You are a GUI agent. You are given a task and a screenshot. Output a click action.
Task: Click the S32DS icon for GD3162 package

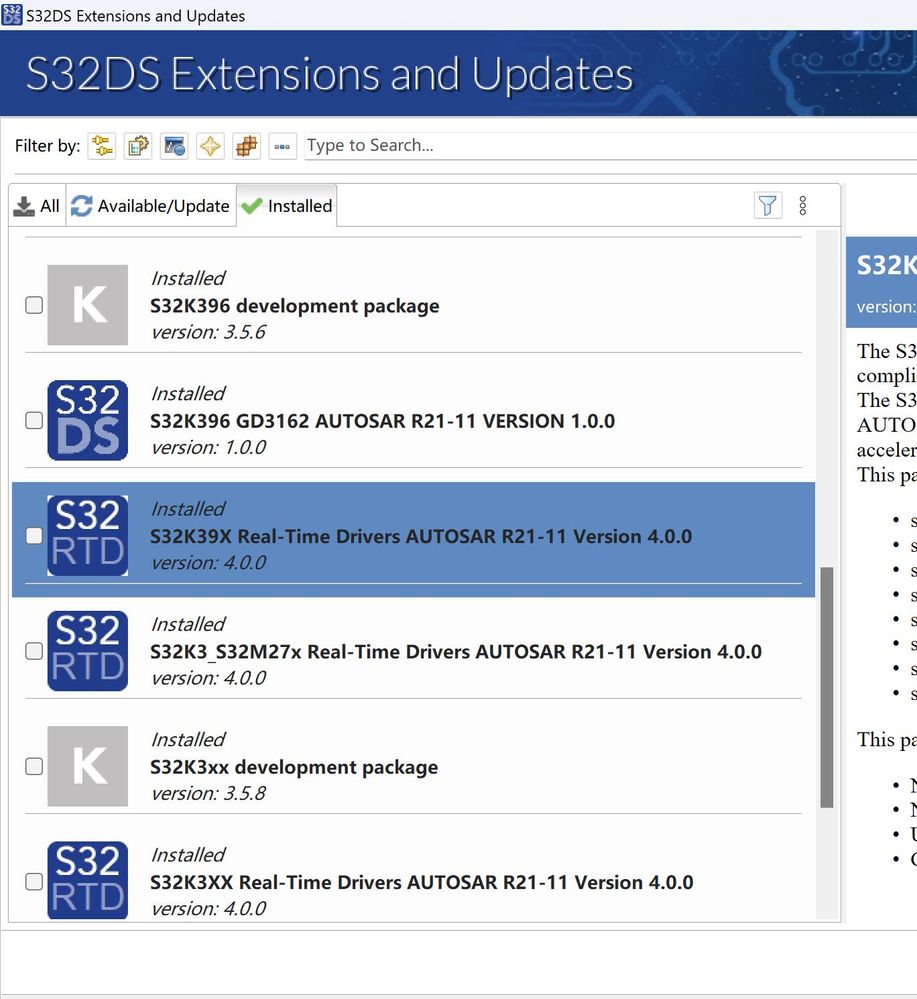(87, 420)
